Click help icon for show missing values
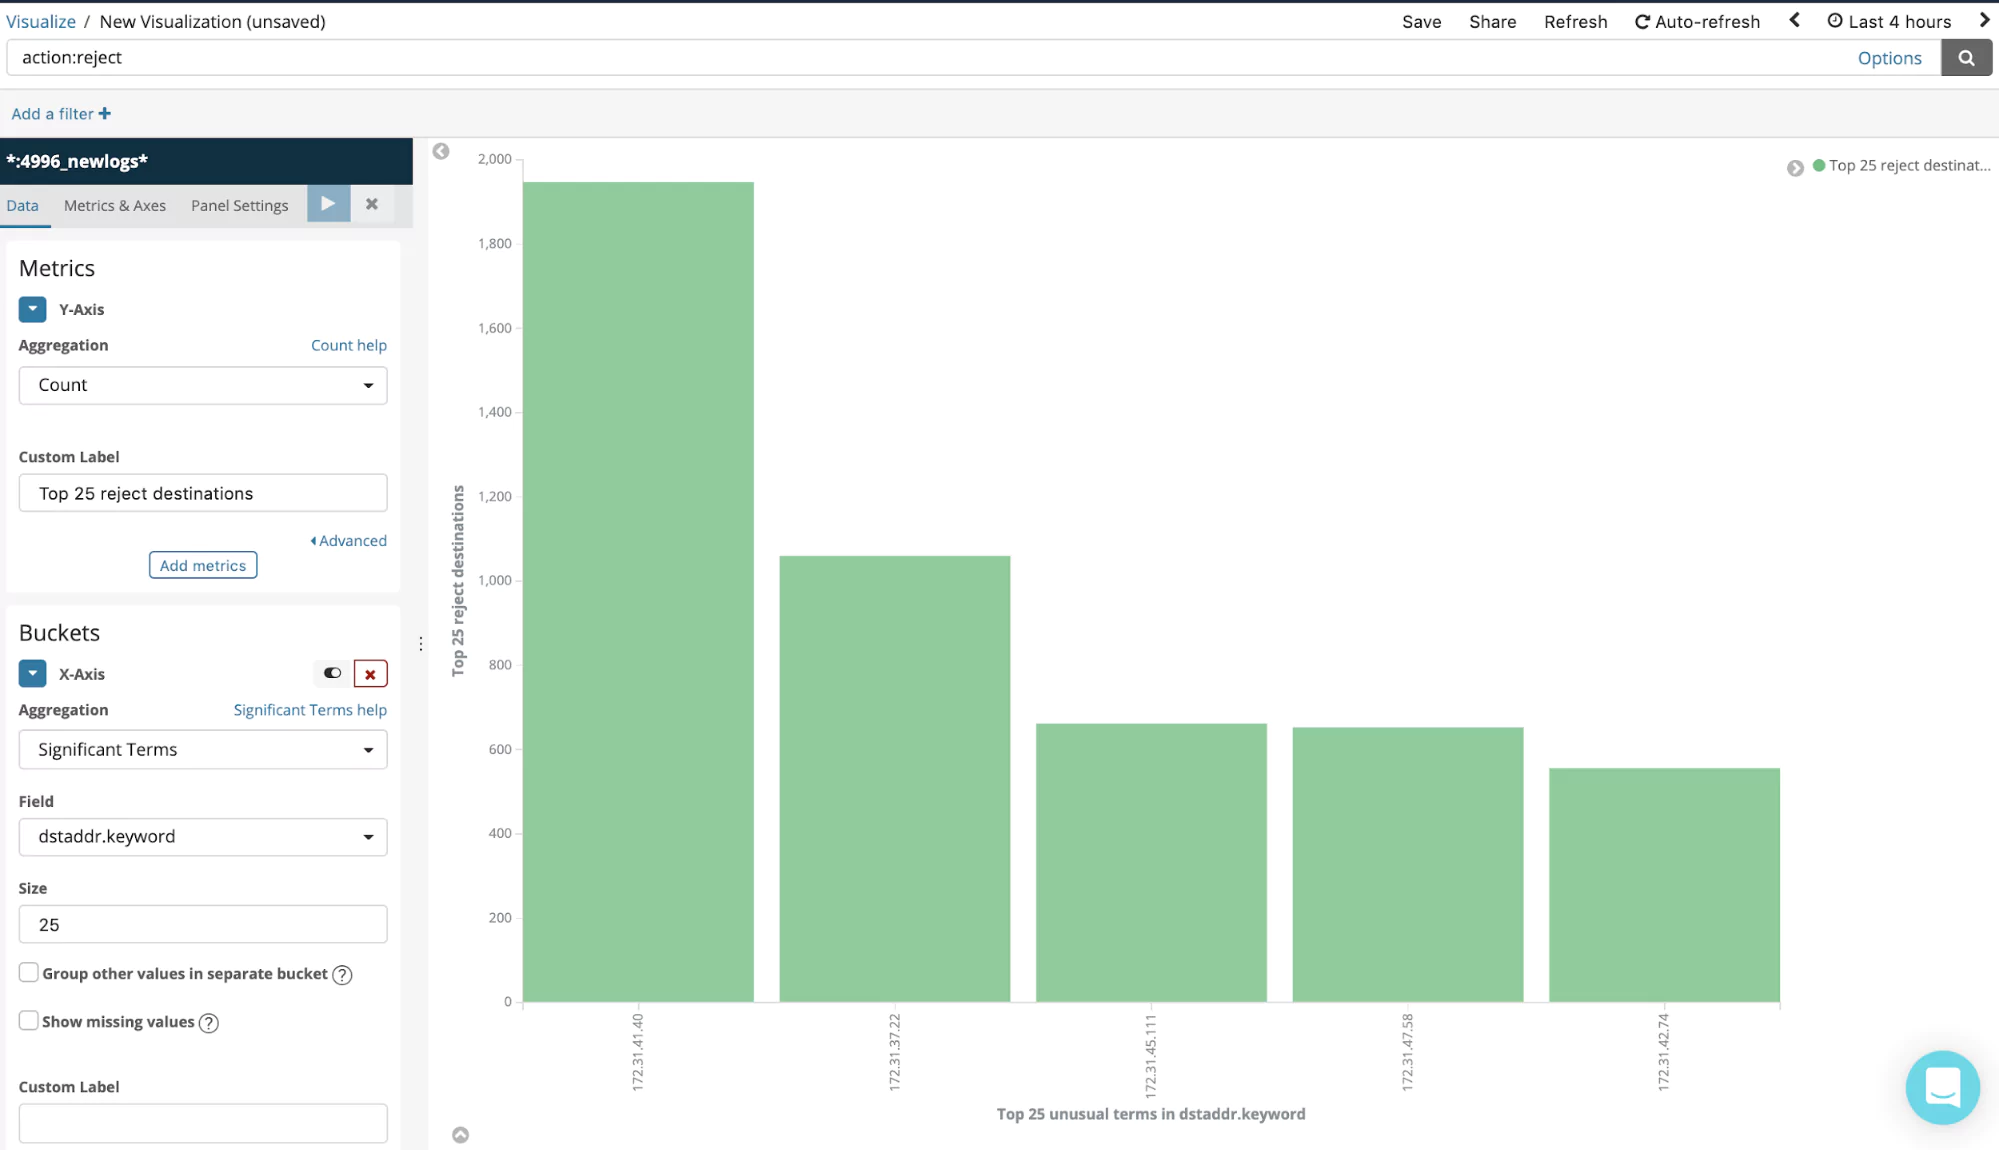This screenshot has width=1999, height=1150. coord(208,1023)
